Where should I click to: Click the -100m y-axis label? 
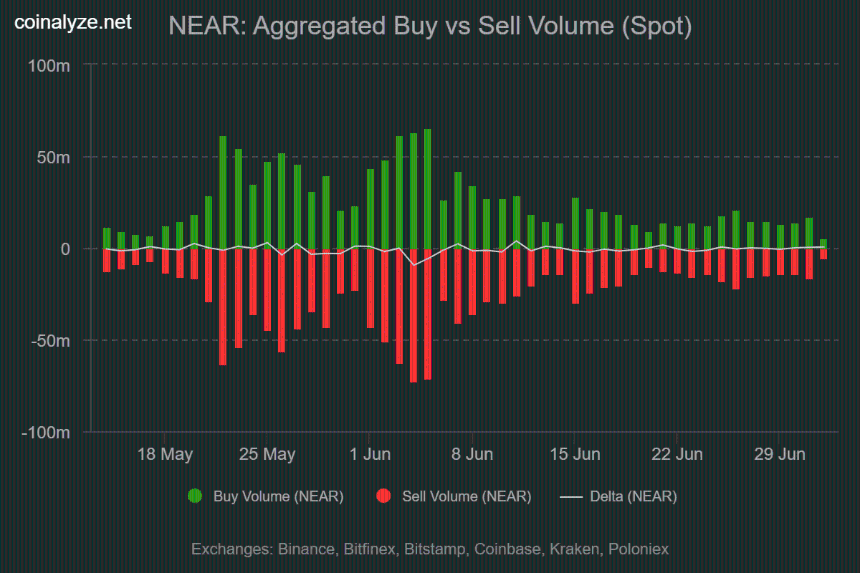click(x=46, y=433)
